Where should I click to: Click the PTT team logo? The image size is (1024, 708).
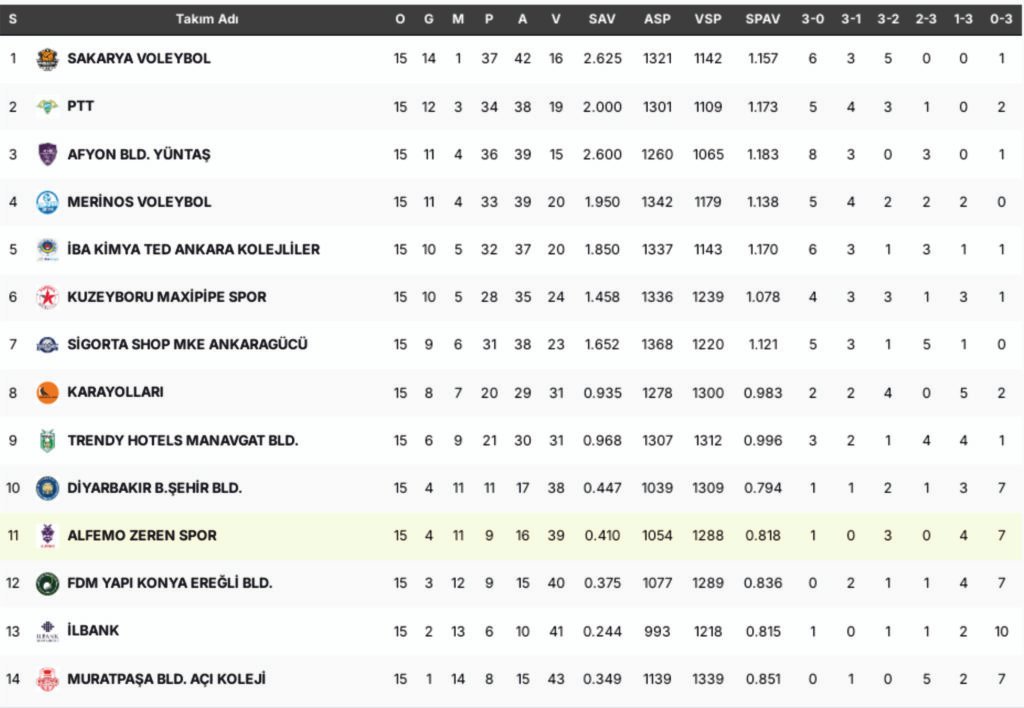click(x=47, y=106)
